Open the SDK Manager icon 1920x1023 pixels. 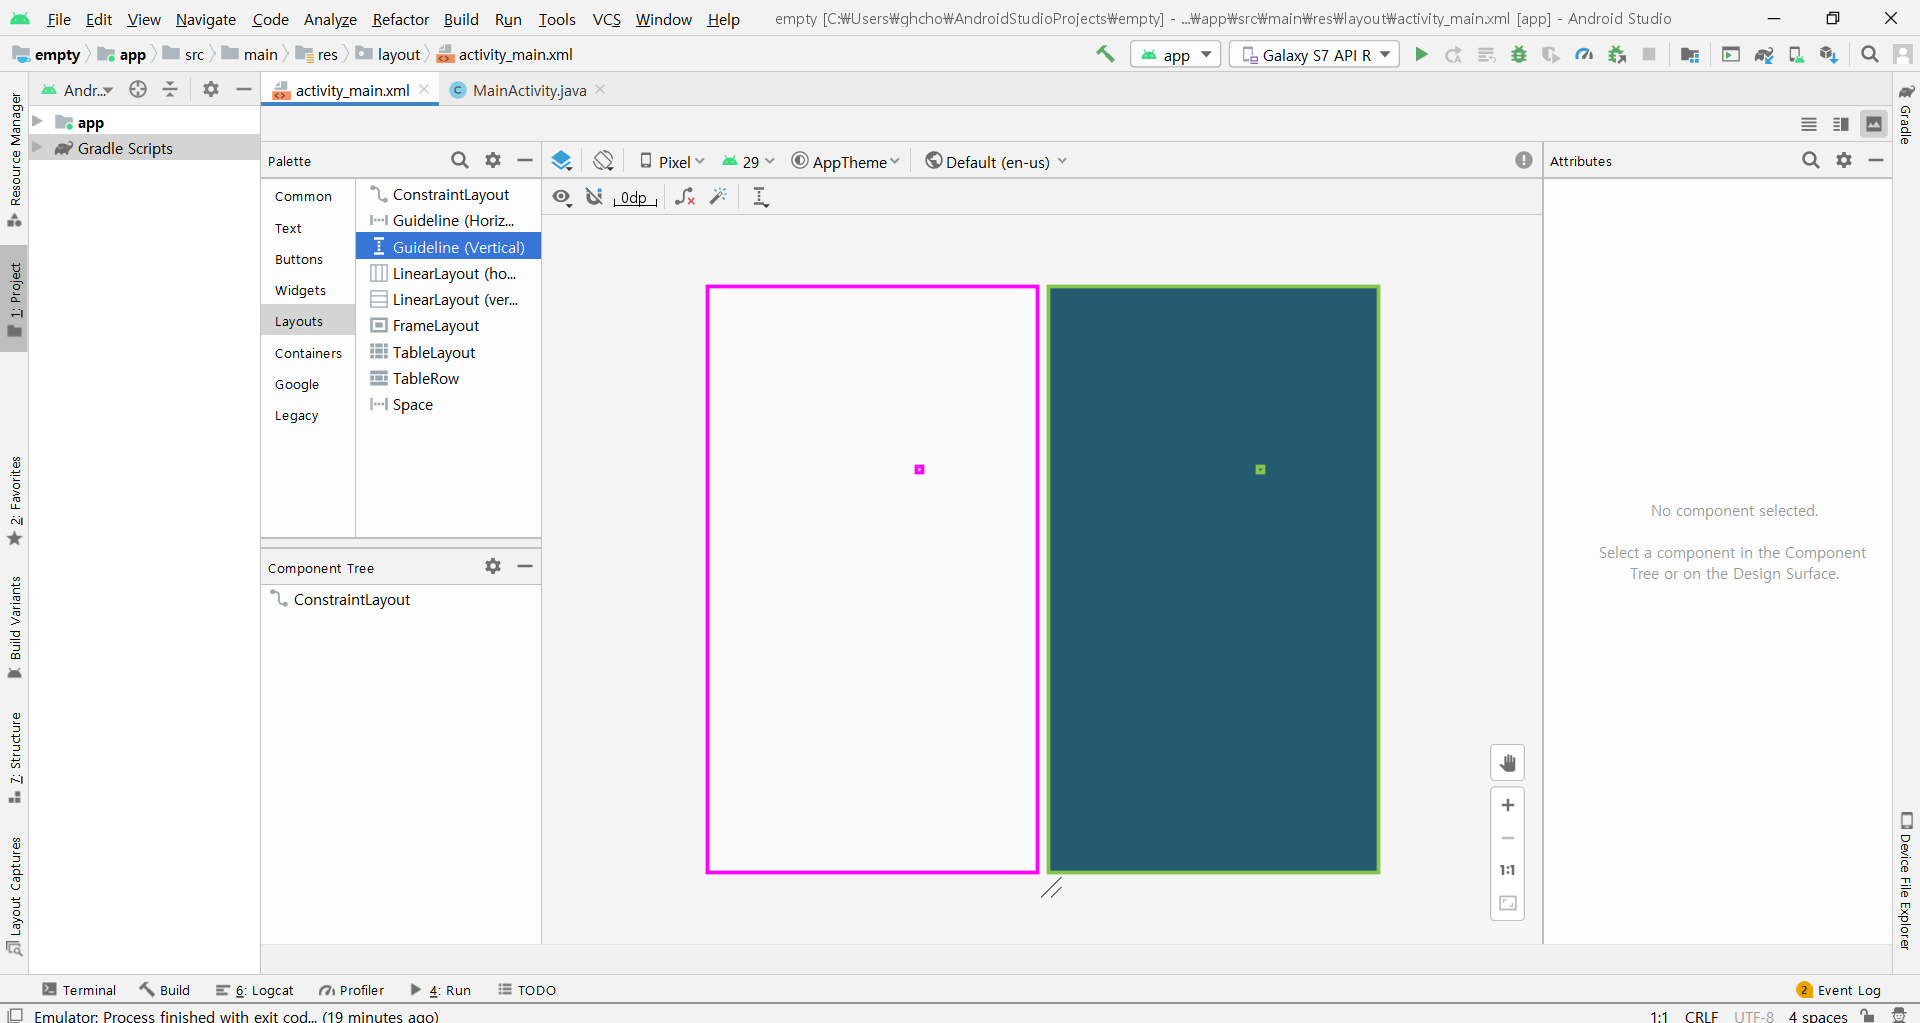1829,54
